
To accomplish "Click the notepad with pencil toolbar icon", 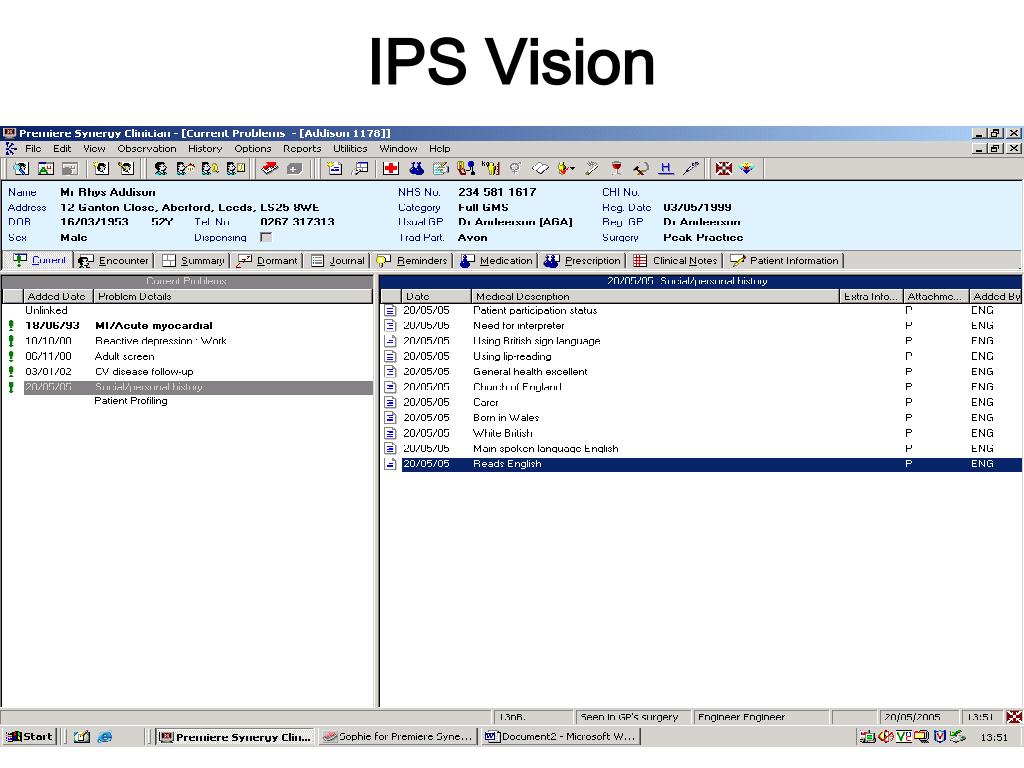I will pos(441,168).
